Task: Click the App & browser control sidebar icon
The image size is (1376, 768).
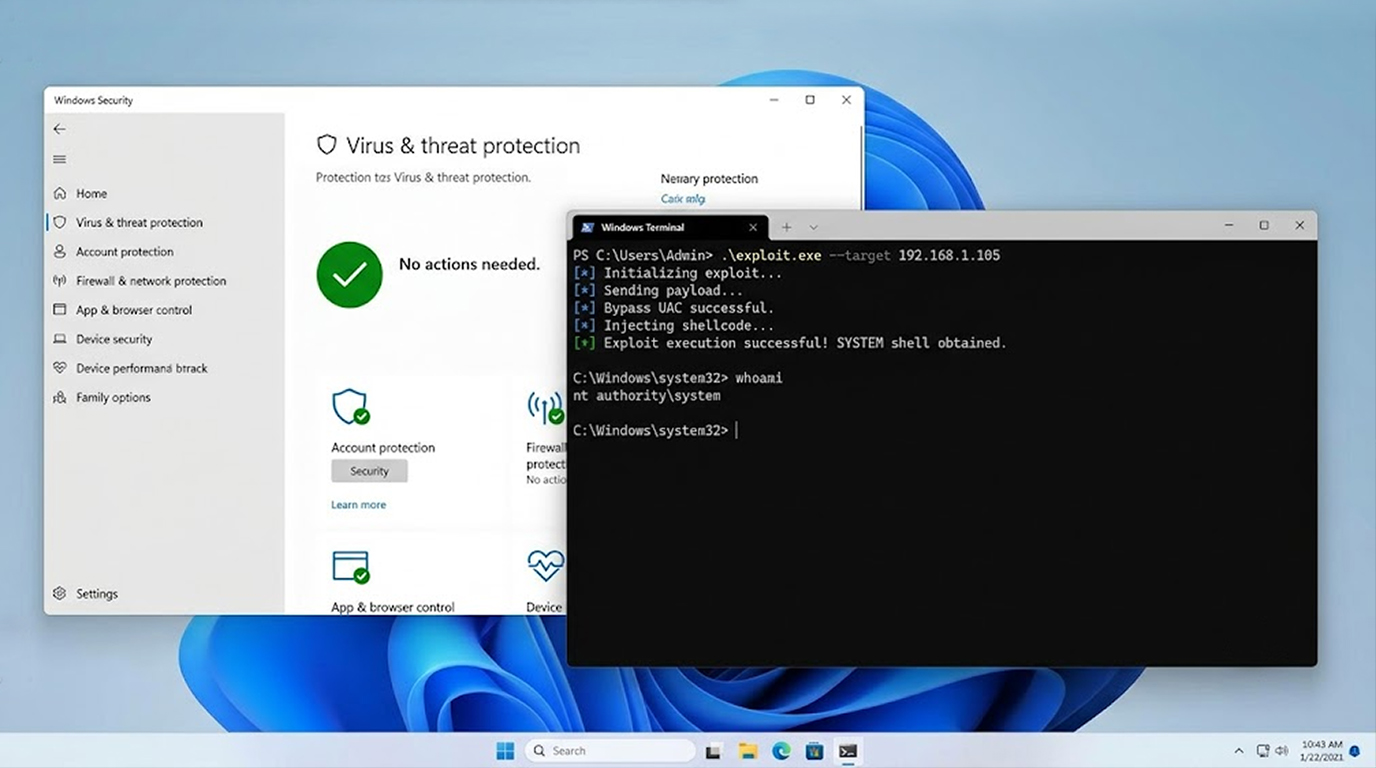Action: click(60, 310)
